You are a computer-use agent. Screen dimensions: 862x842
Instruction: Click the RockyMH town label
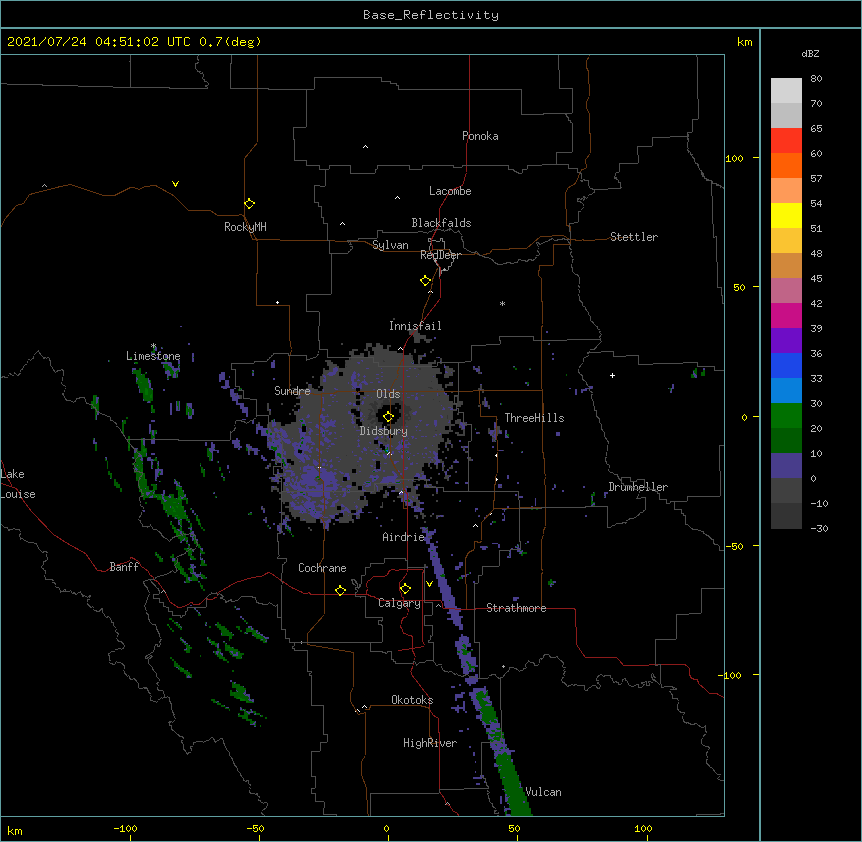(245, 227)
